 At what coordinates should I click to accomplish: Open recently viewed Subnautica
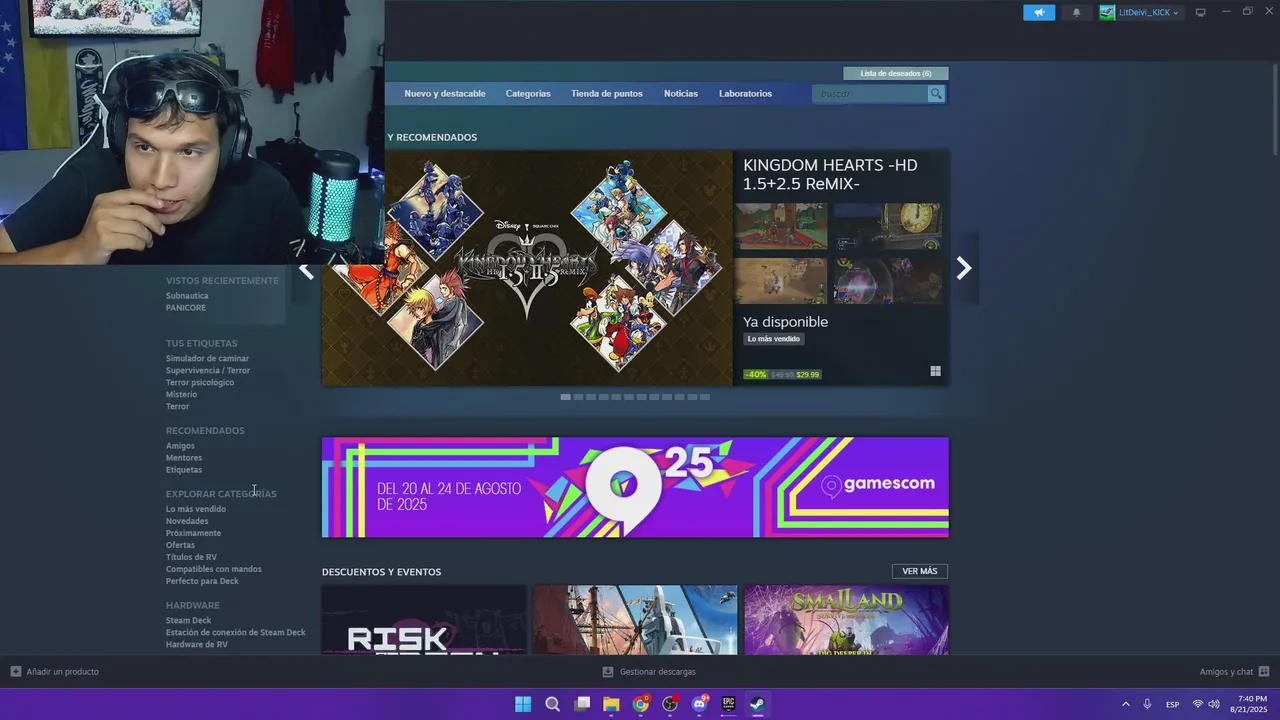point(187,296)
